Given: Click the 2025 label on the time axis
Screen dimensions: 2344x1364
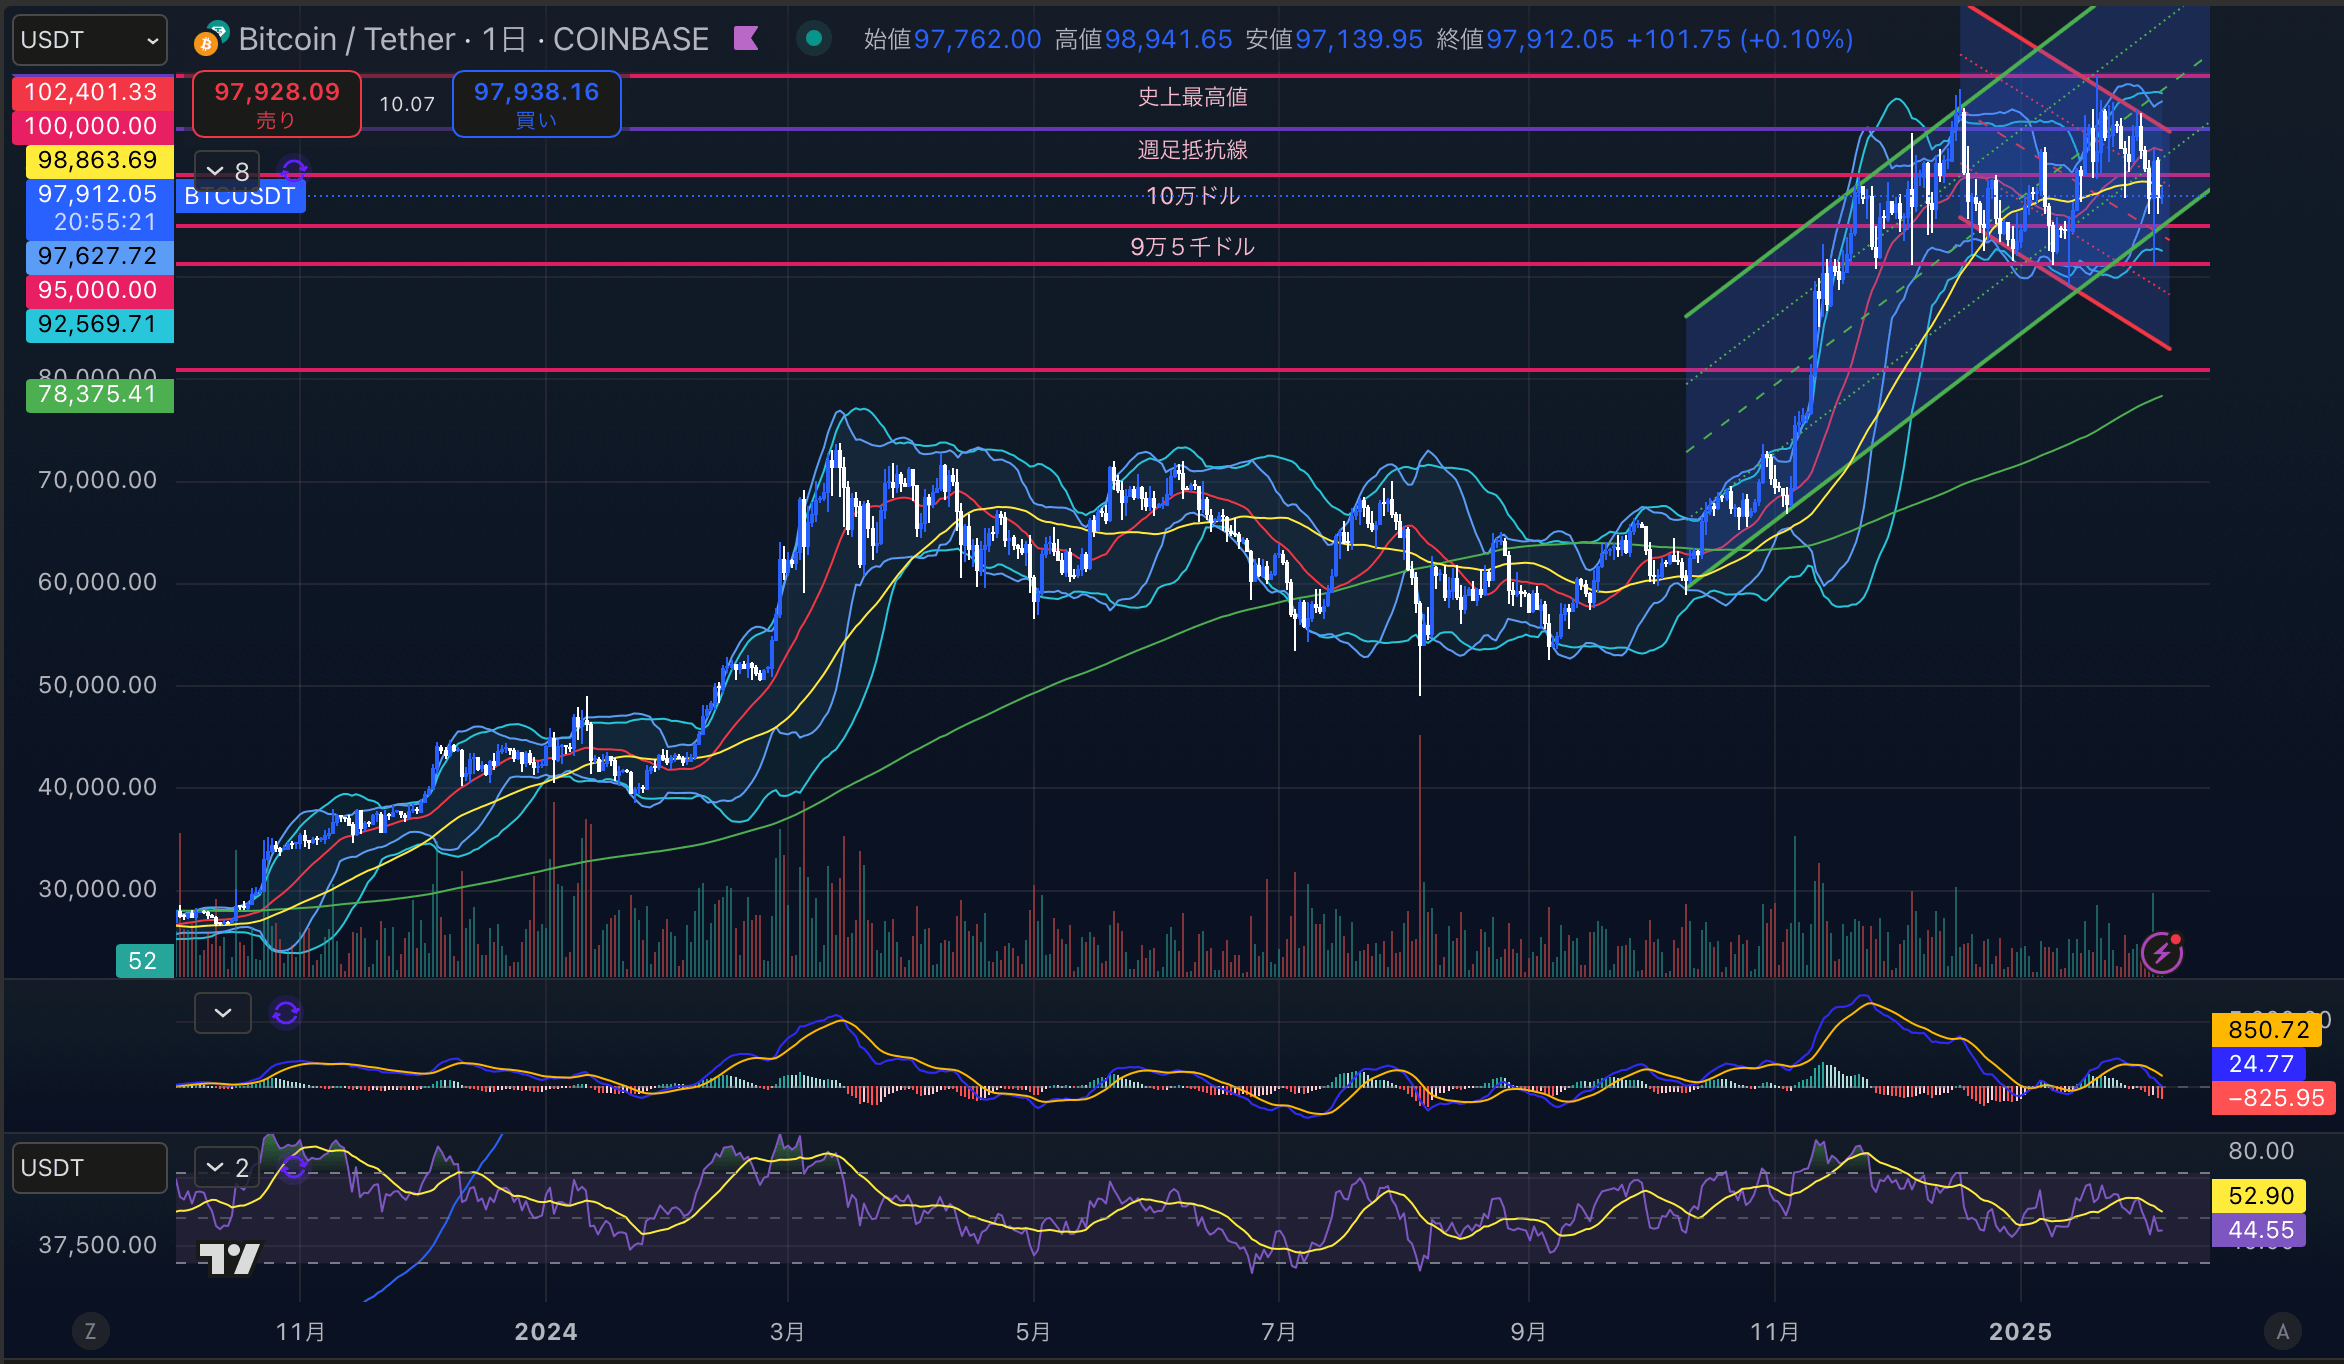Looking at the screenshot, I should [2020, 1332].
